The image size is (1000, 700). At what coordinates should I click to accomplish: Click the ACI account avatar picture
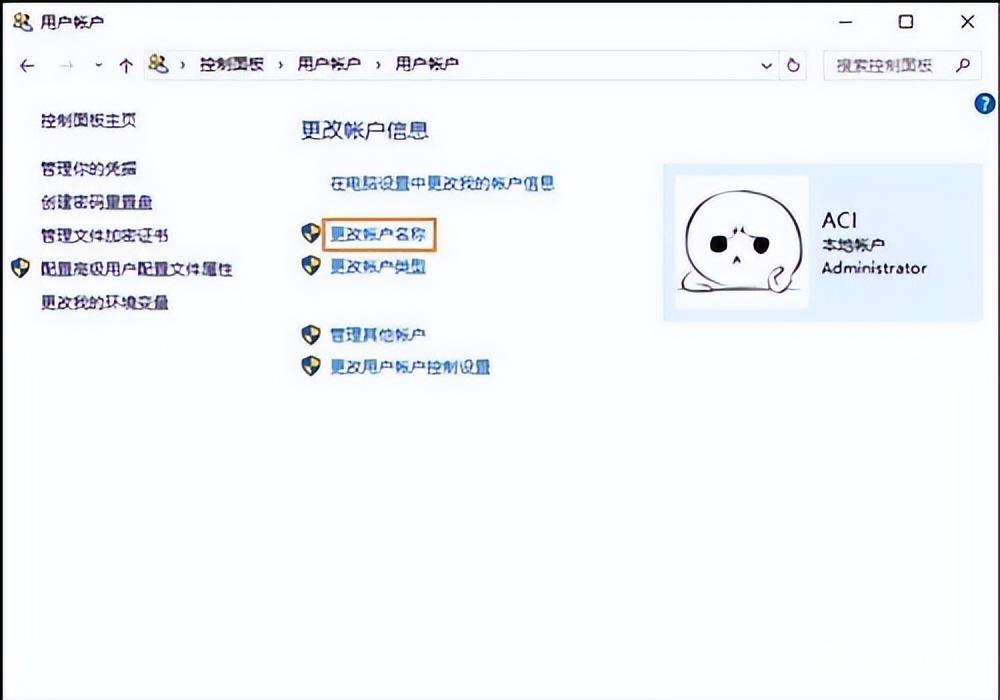(741, 242)
